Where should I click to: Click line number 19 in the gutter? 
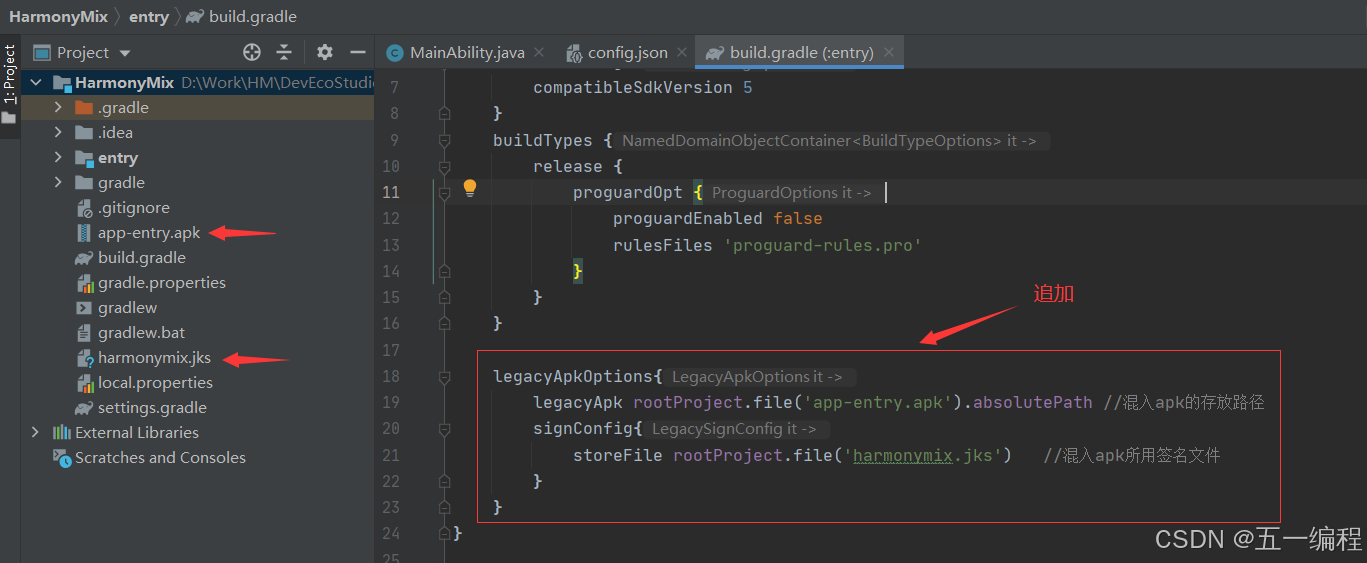click(x=390, y=402)
